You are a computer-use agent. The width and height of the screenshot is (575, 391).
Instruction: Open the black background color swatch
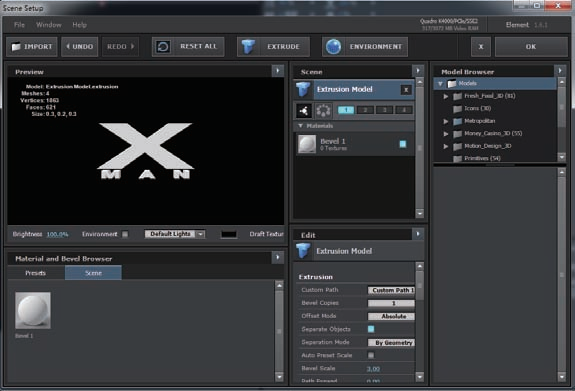228,234
